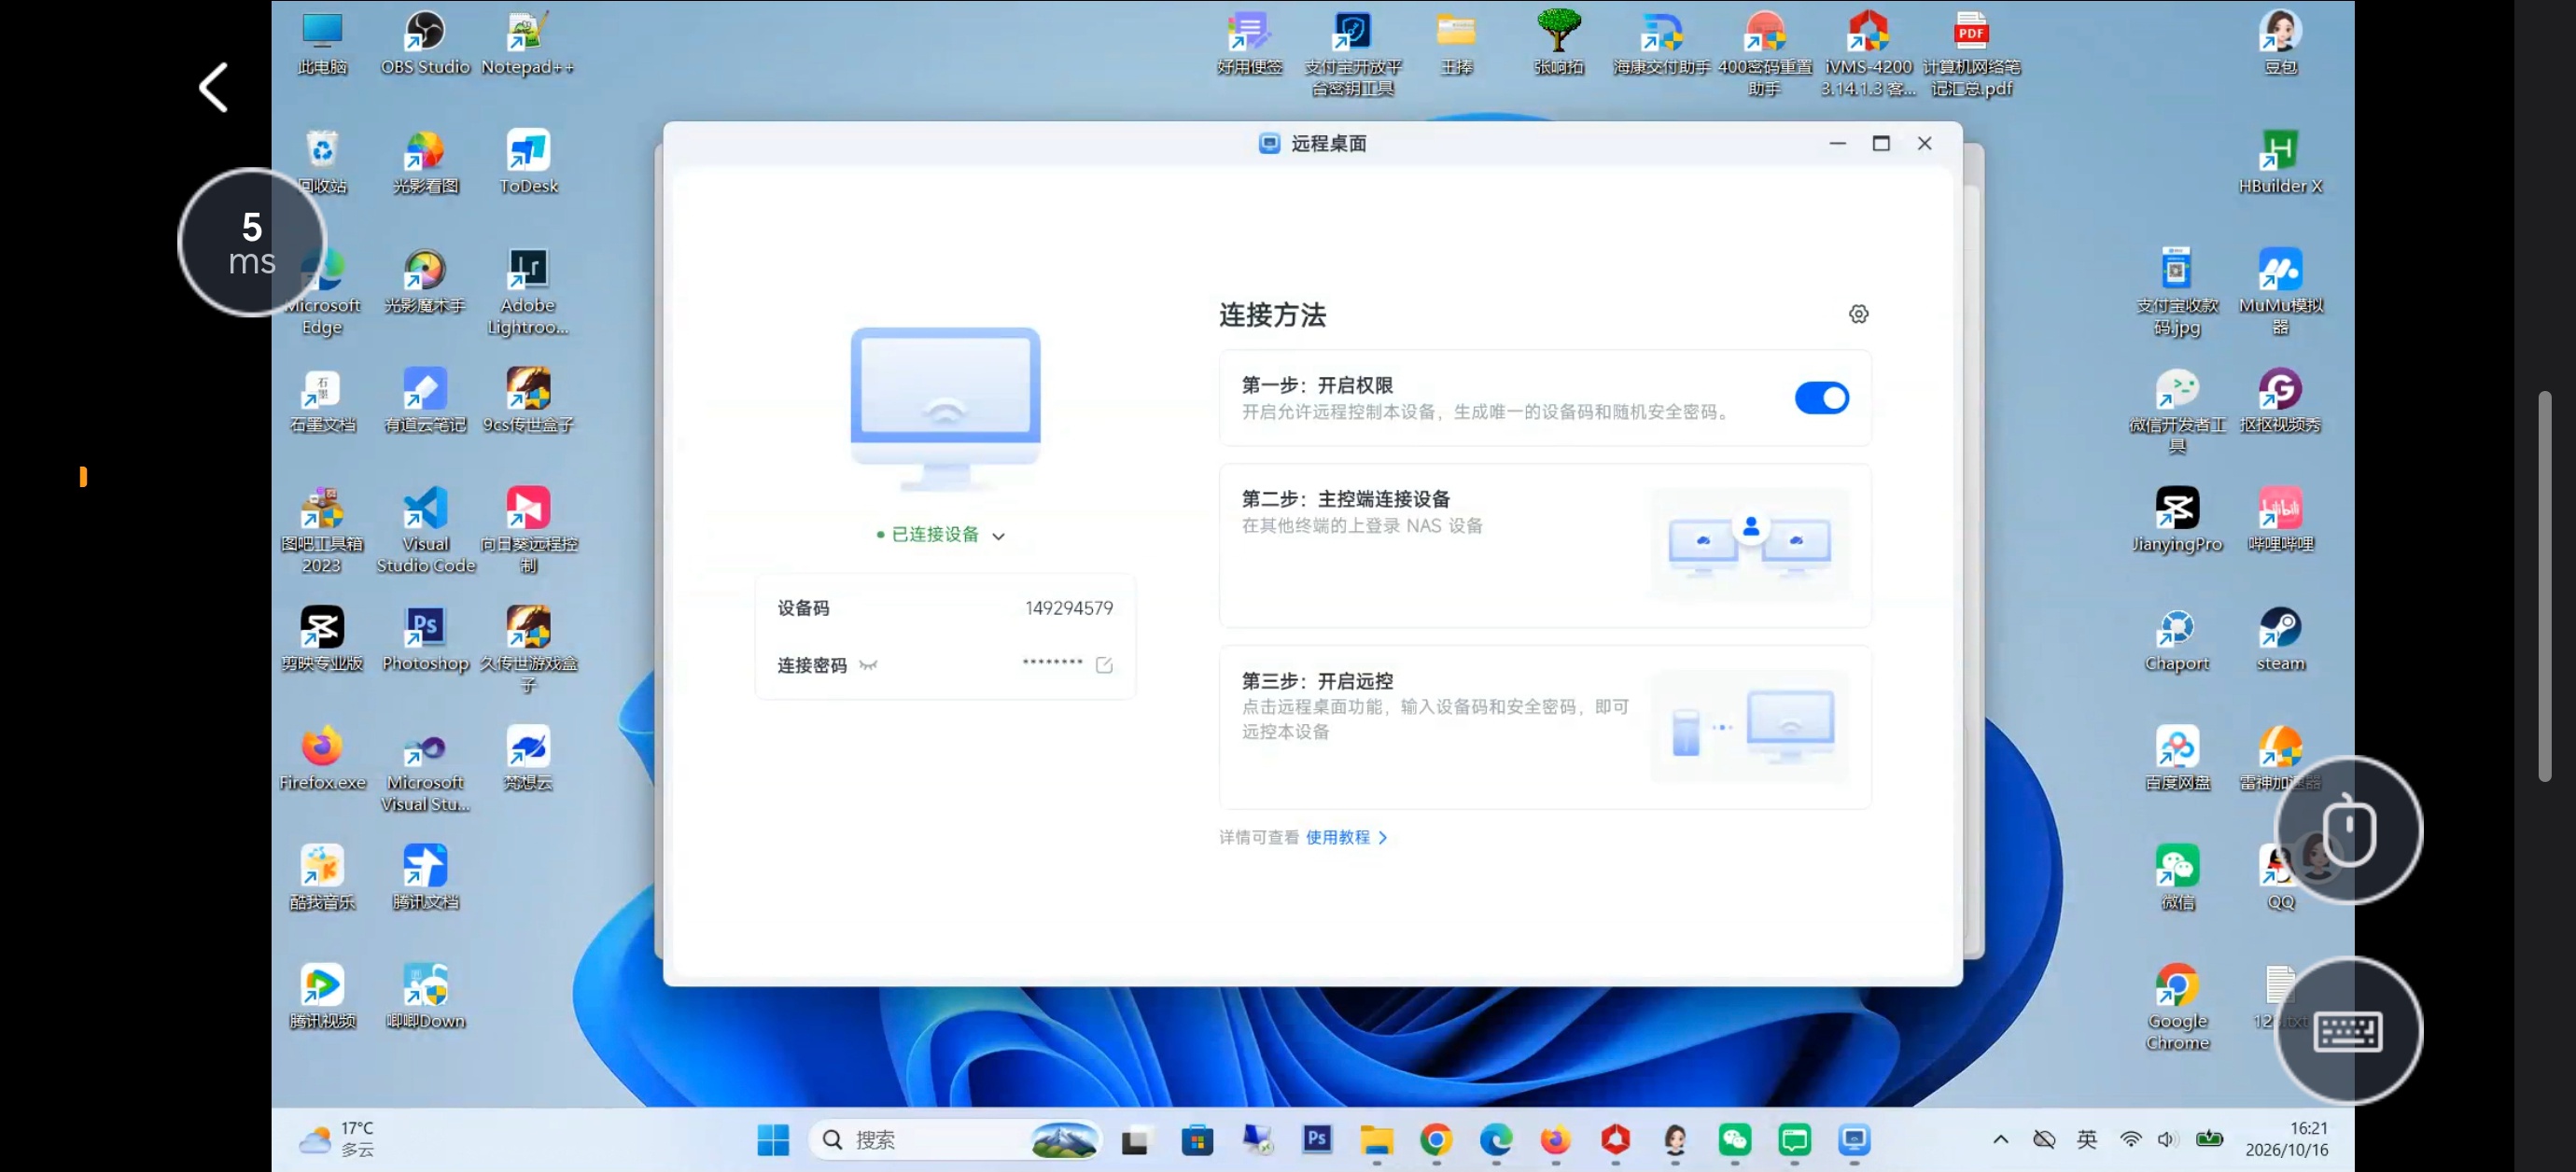Click the 第二步:主控端连接设备 card
Screen dimensions: 2576x1172
pos(1544,546)
